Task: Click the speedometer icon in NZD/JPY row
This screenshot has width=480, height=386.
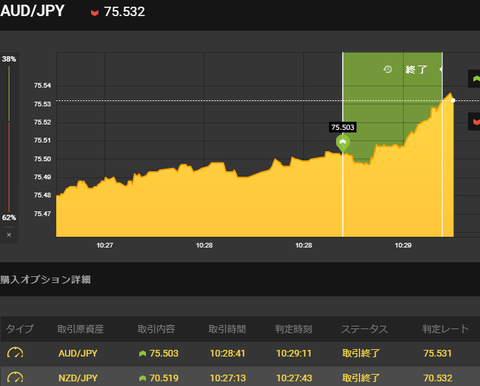Action: tap(15, 377)
